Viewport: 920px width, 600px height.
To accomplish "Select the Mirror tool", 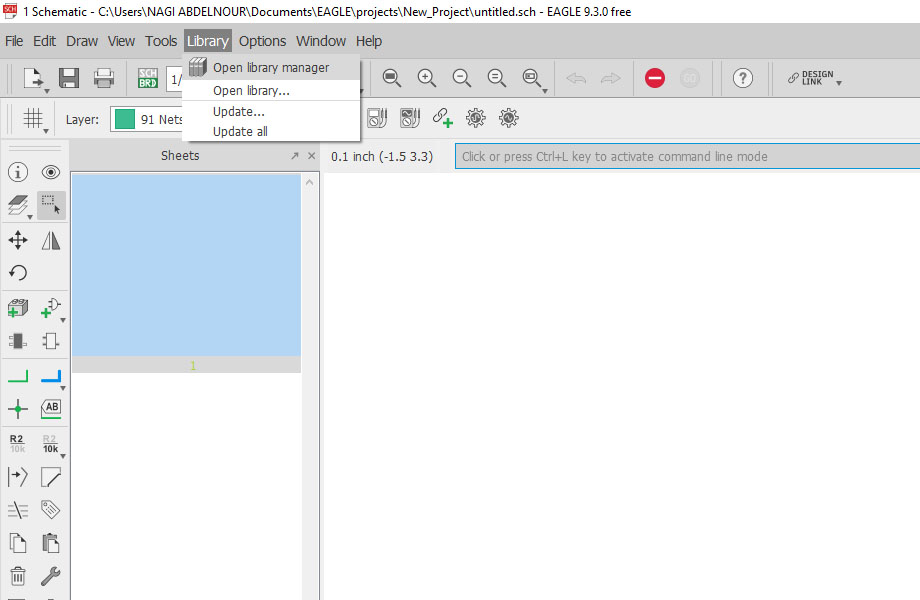I will (x=51, y=240).
